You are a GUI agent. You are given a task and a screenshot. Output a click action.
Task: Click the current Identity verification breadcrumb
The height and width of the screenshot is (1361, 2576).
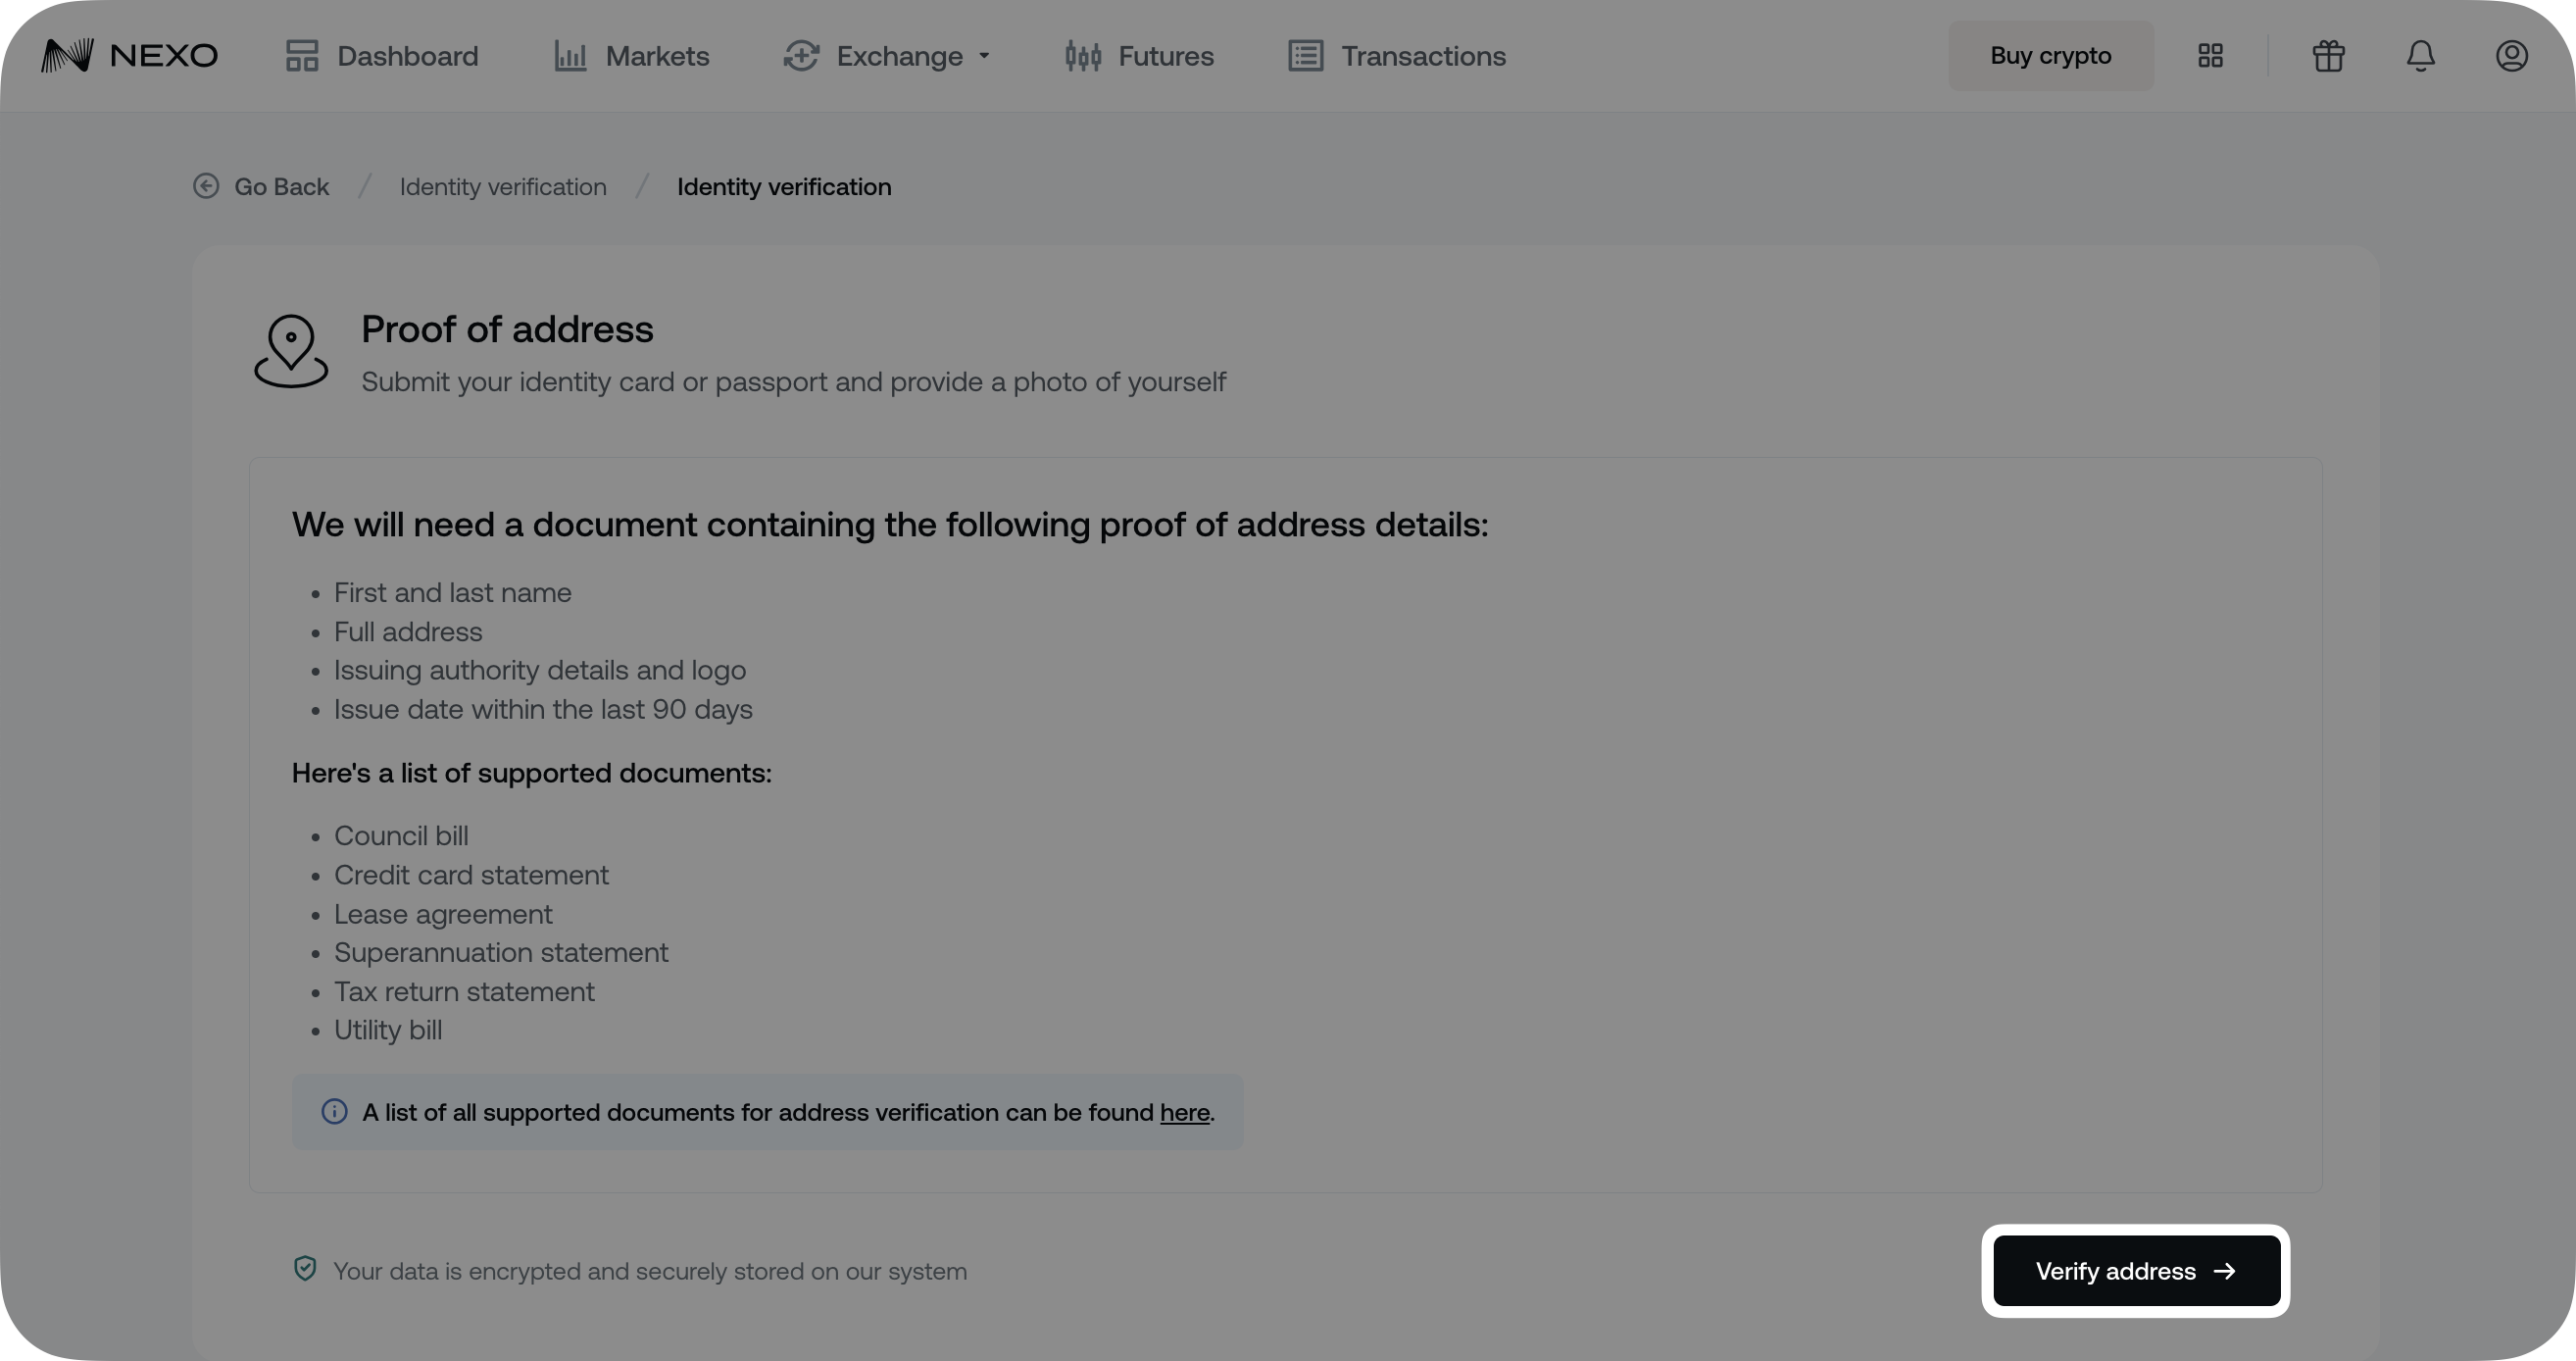tap(784, 187)
